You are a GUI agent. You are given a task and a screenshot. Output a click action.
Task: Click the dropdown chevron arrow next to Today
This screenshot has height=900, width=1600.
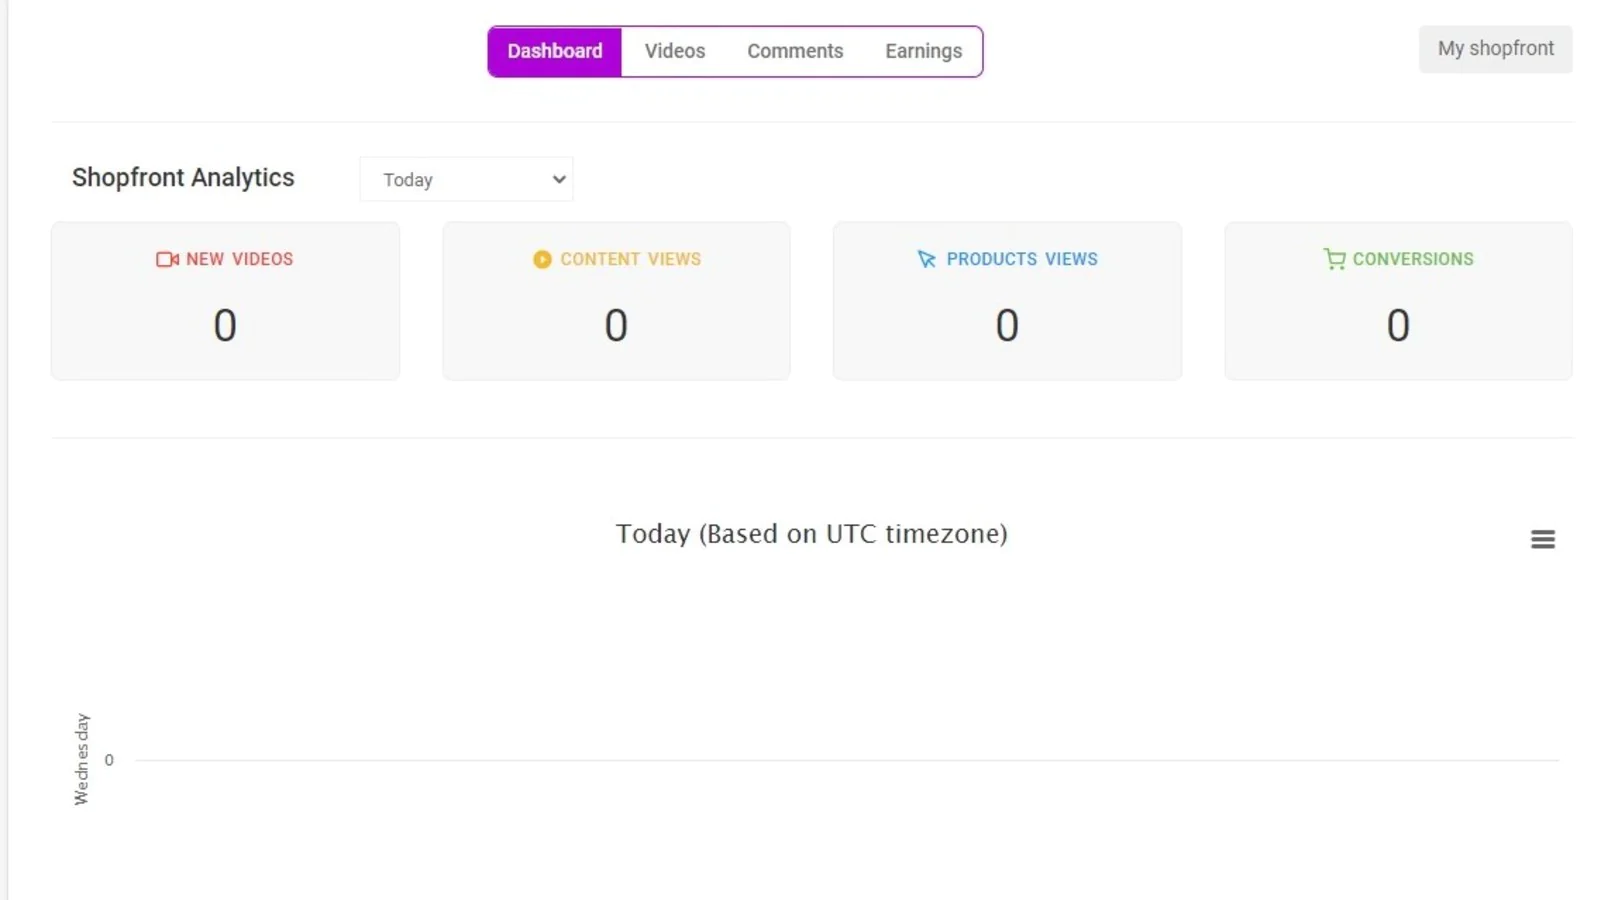[559, 179]
